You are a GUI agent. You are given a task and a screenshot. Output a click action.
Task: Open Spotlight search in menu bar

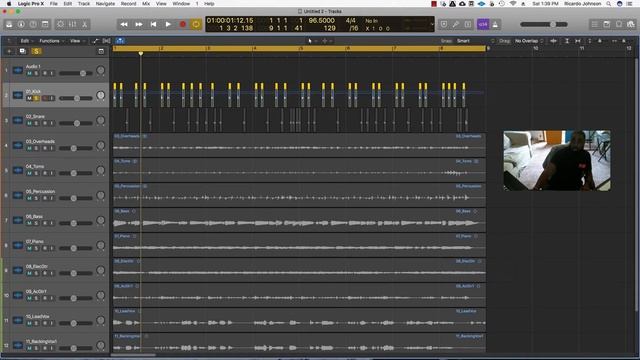609,4
